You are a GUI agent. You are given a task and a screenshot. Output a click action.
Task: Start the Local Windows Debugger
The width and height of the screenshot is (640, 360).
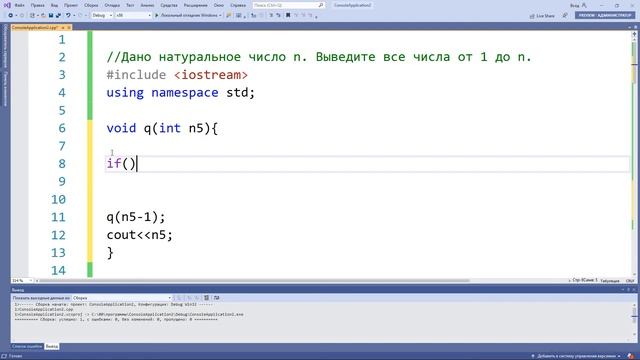pyautogui.click(x=186, y=16)
